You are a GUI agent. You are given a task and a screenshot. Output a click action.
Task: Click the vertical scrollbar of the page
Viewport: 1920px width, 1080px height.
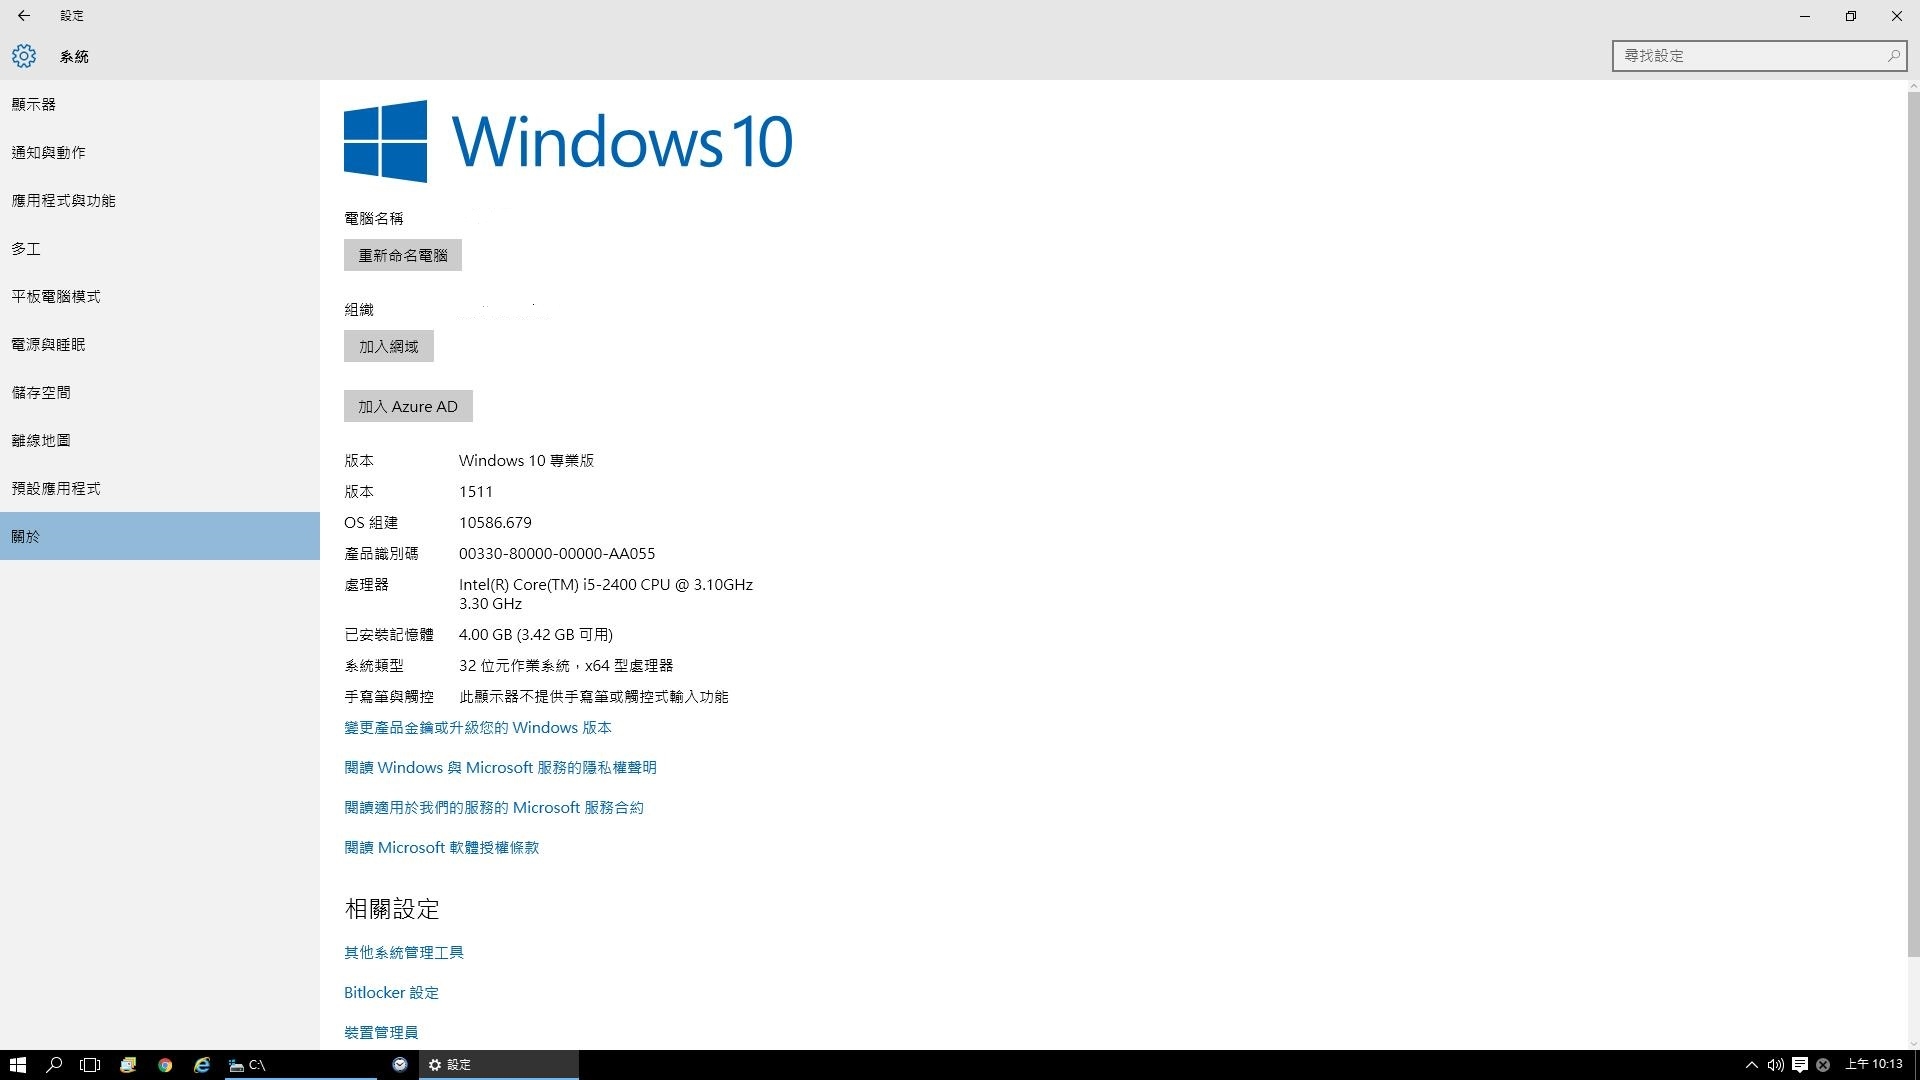coord(1913,525)
